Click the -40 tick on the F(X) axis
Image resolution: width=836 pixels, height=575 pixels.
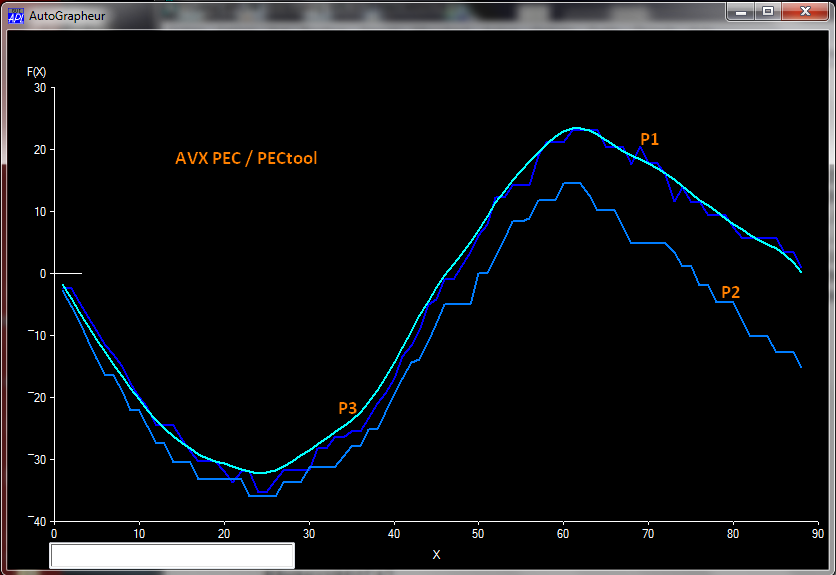38,521
